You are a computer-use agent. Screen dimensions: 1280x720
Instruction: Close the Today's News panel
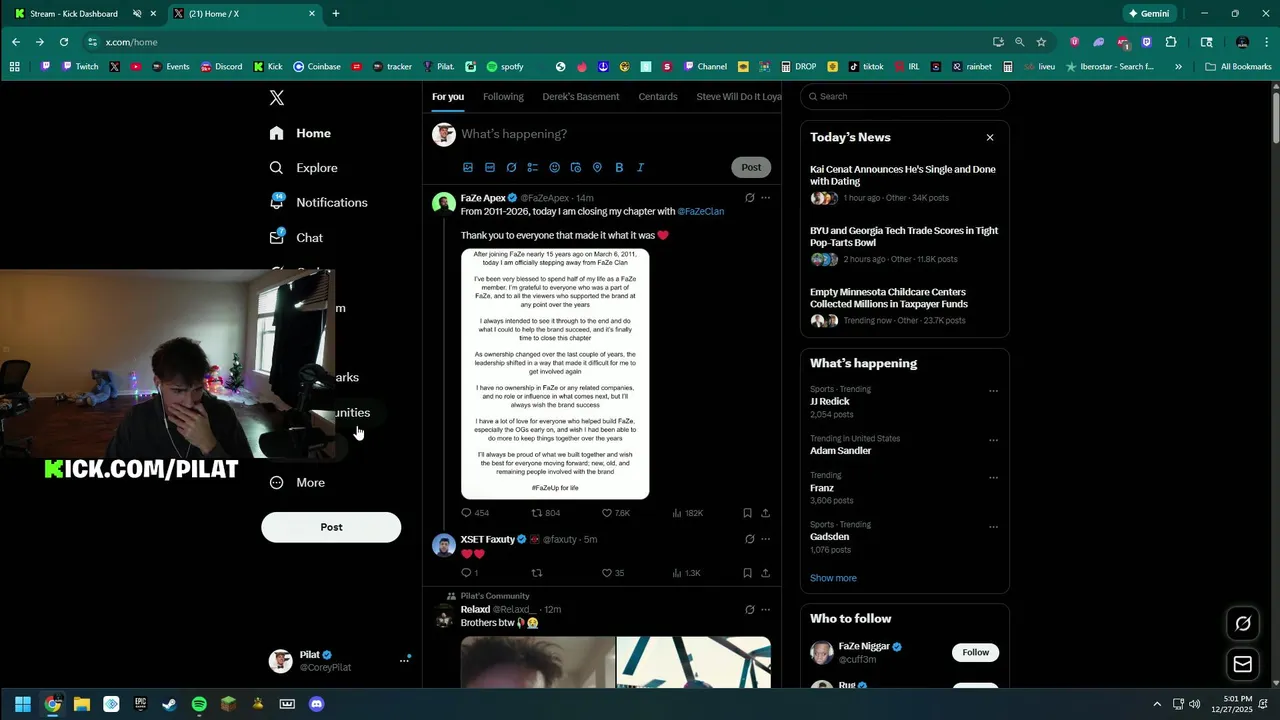tap(990, 137)
